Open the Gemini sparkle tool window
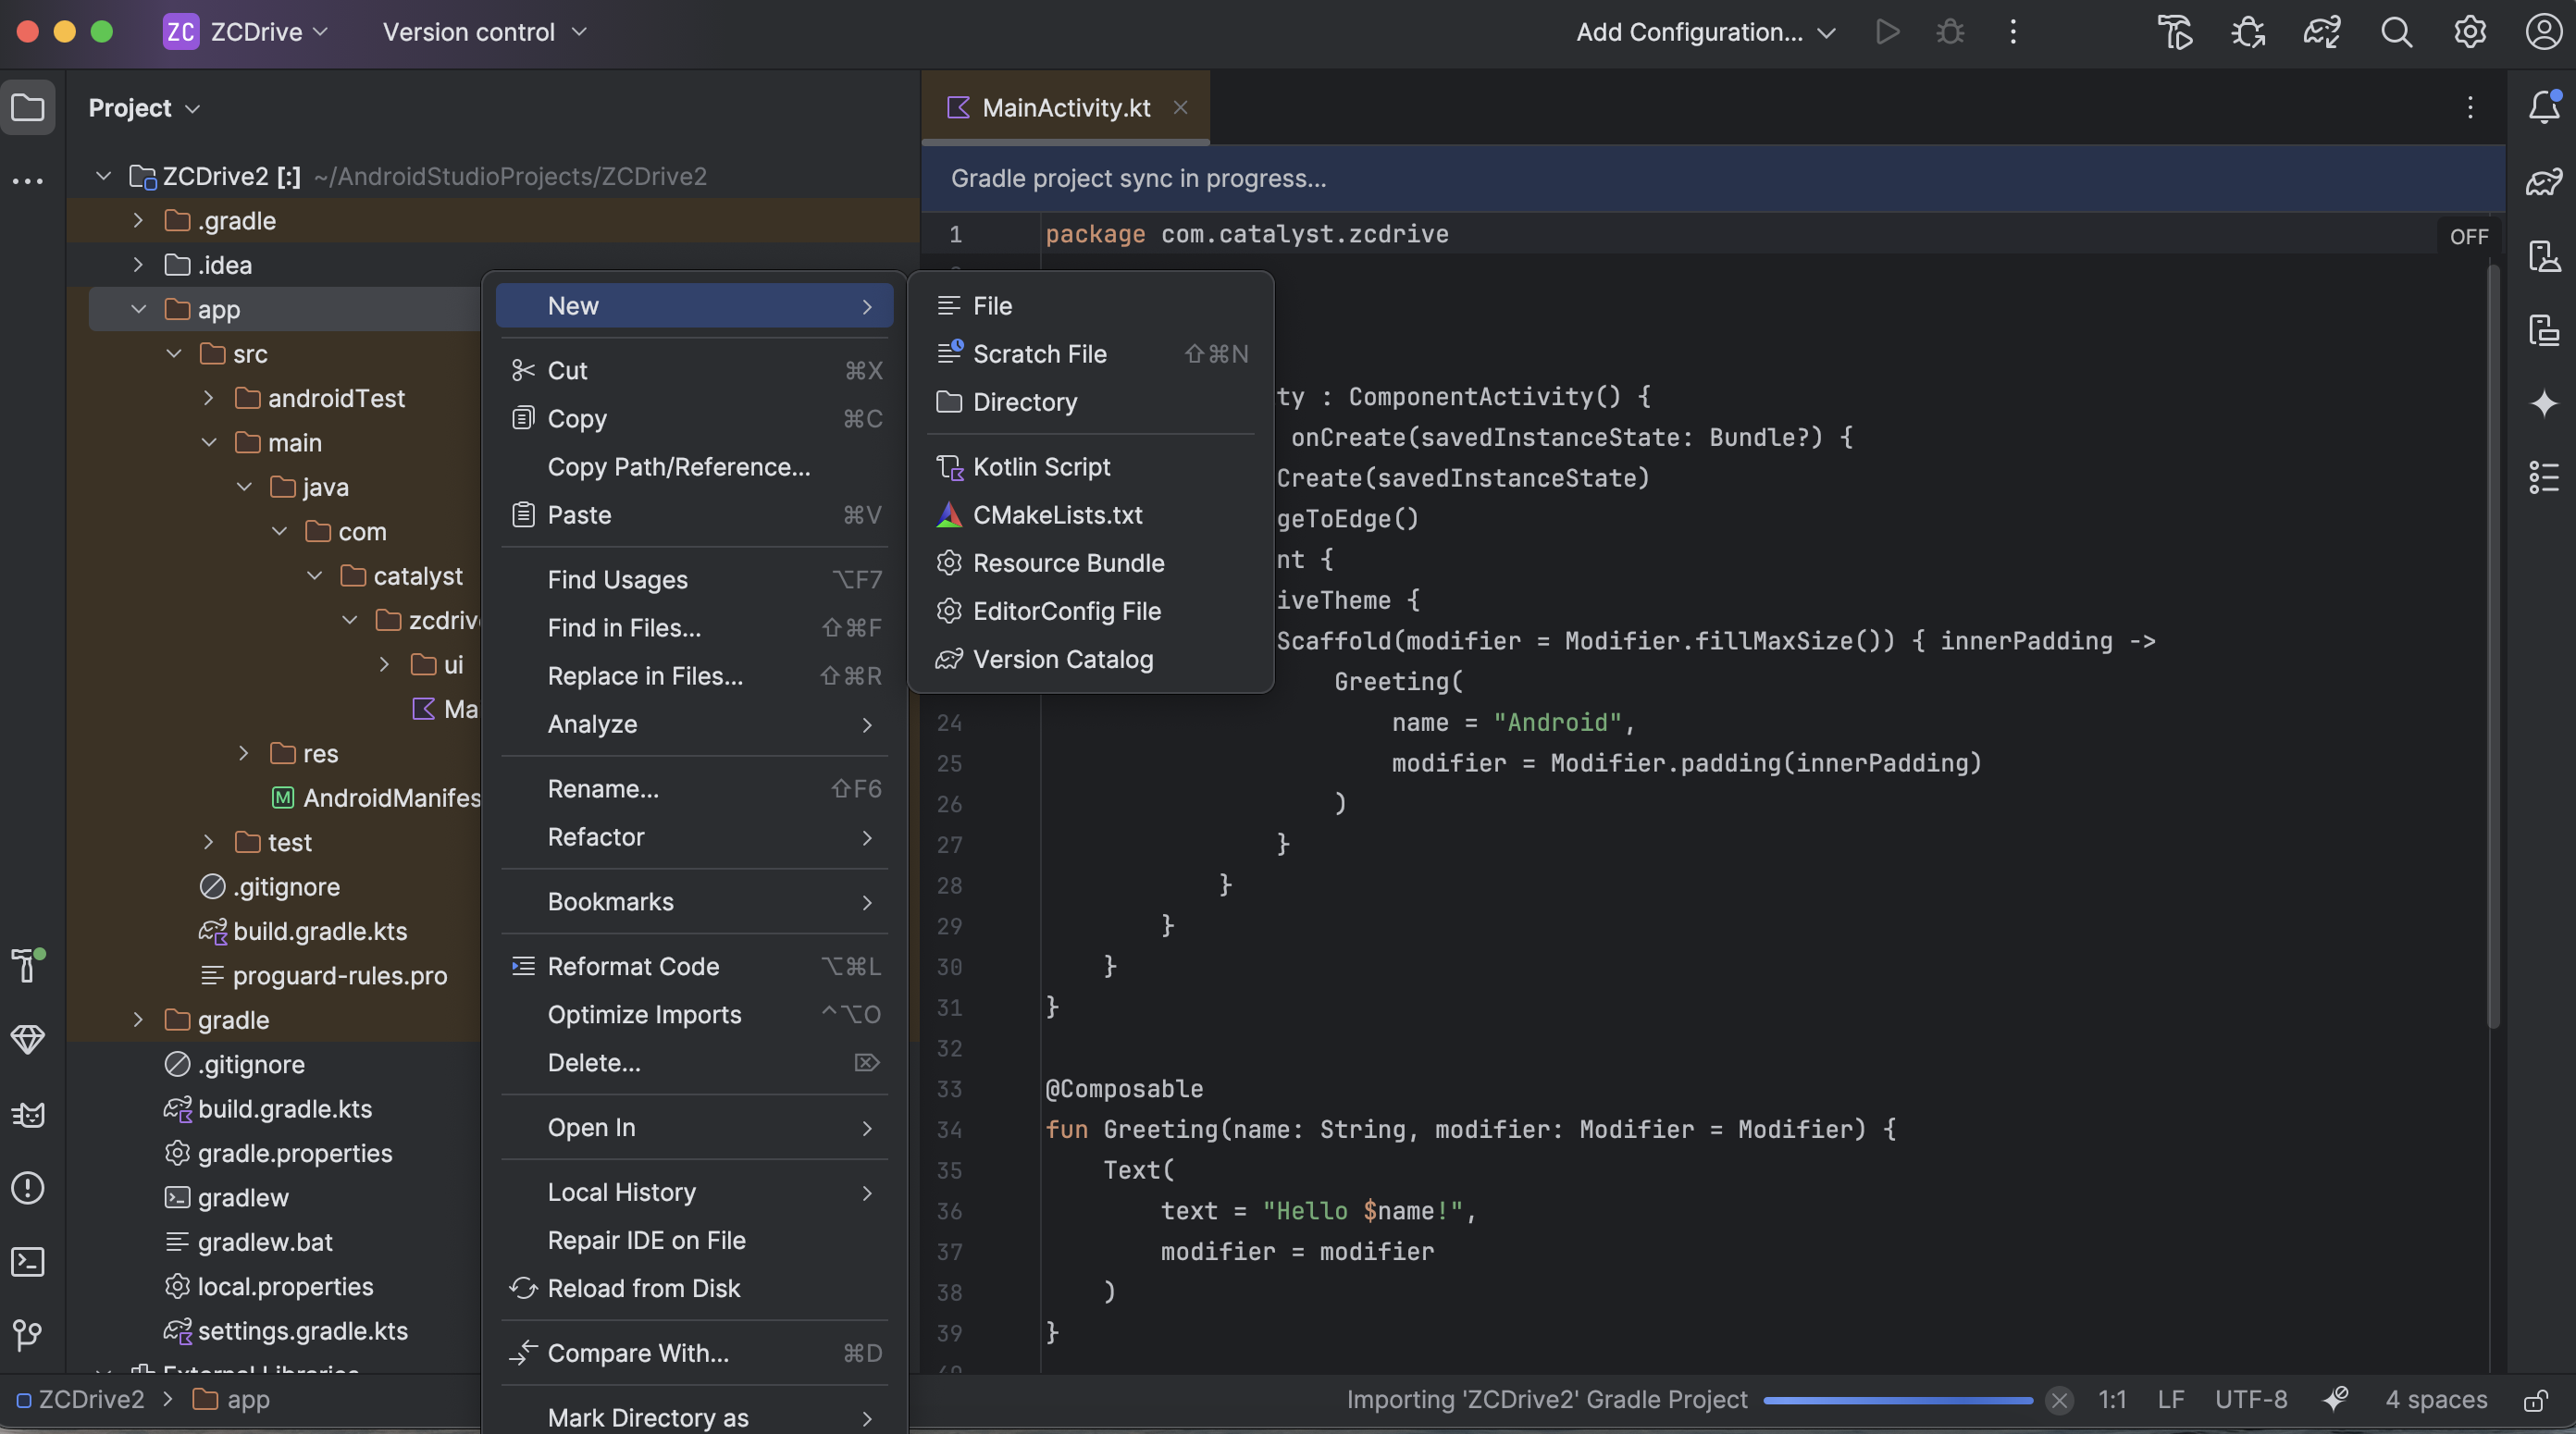2576x1434 pixels. pos(2544,403)
